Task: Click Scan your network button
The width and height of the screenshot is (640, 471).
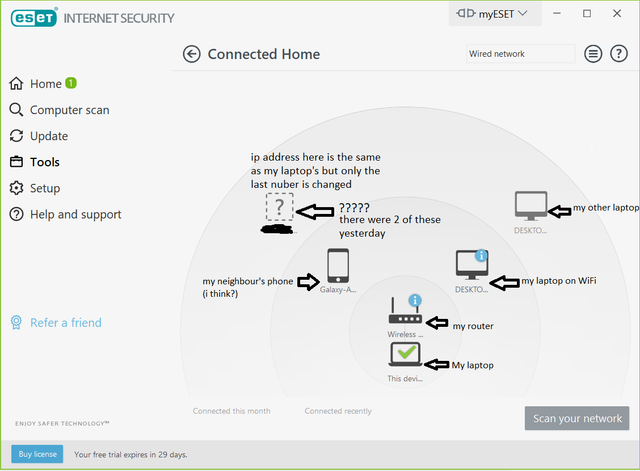Action: pos(577,418)
